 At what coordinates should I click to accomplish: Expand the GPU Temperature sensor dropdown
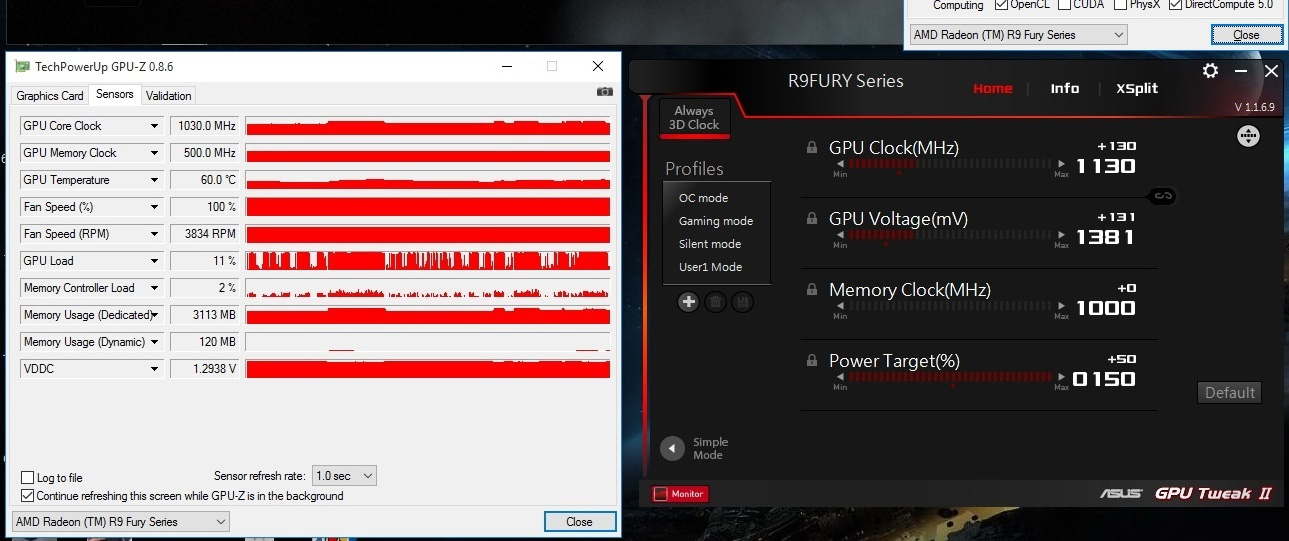pyautogui.click(x=154, y=180)
